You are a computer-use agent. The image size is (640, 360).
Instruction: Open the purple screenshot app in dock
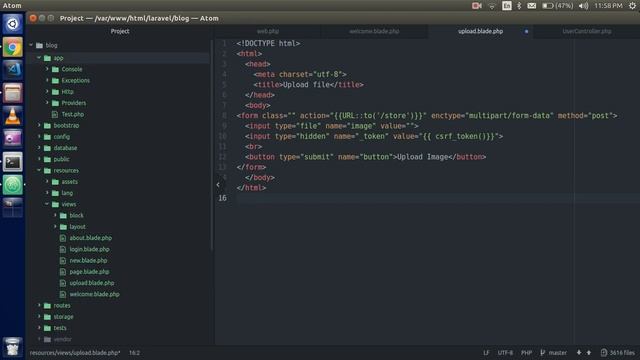click(13, 139)
